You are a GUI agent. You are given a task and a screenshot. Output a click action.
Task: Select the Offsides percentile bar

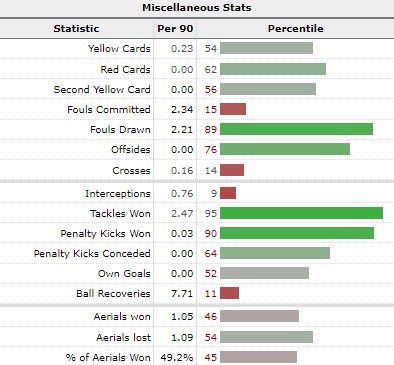point(285,149)
